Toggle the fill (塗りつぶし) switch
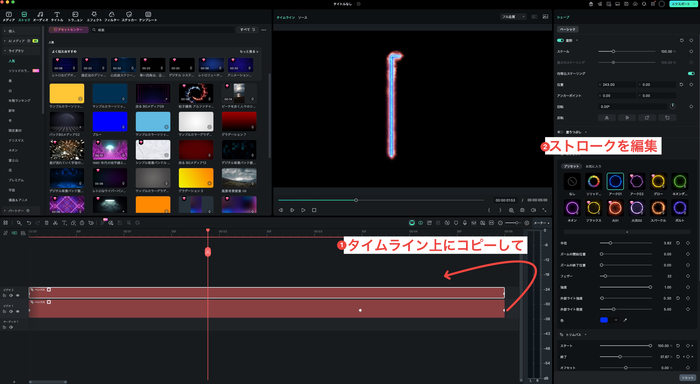The width and height of the screenshot is (700, 384). point(560,132)
